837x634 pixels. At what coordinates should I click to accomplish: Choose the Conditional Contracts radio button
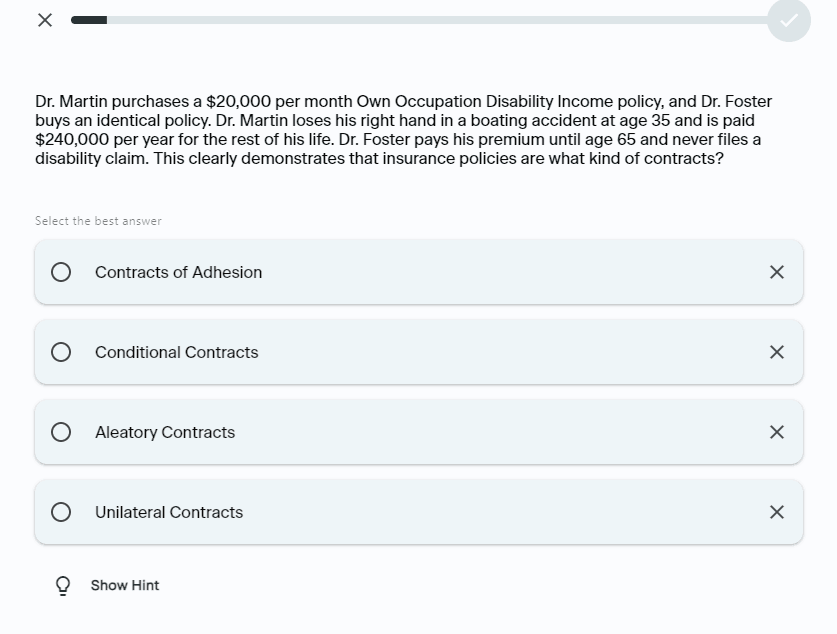(61, 352)
